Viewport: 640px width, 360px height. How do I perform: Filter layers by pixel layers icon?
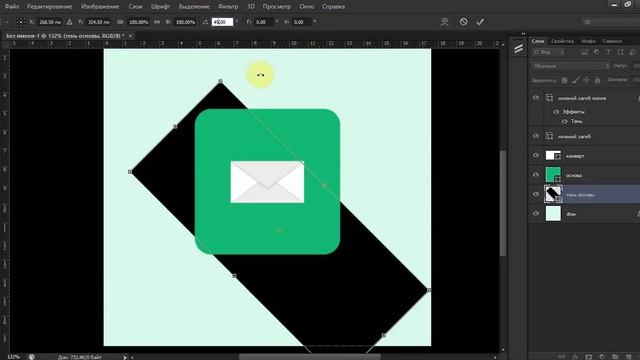click(584, 52)
